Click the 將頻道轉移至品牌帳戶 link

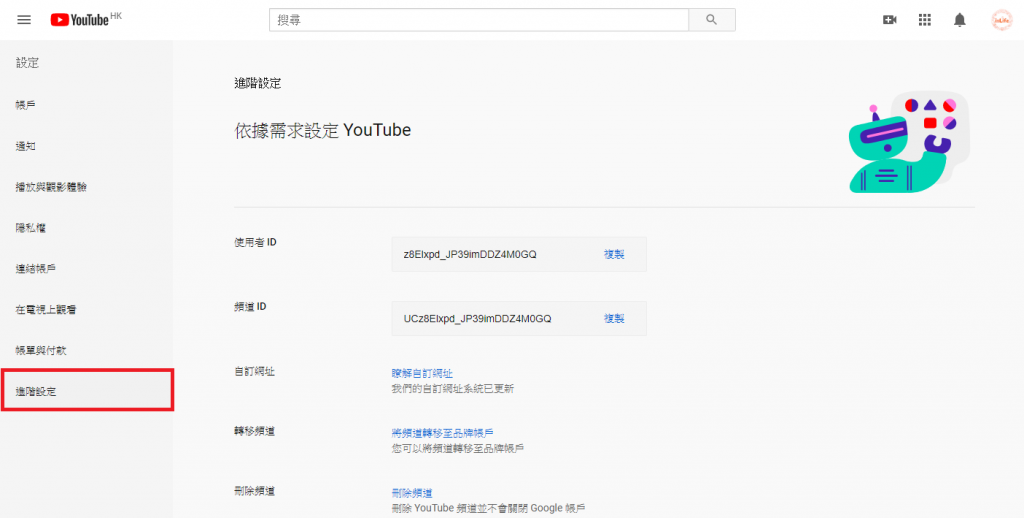[442, 433]
